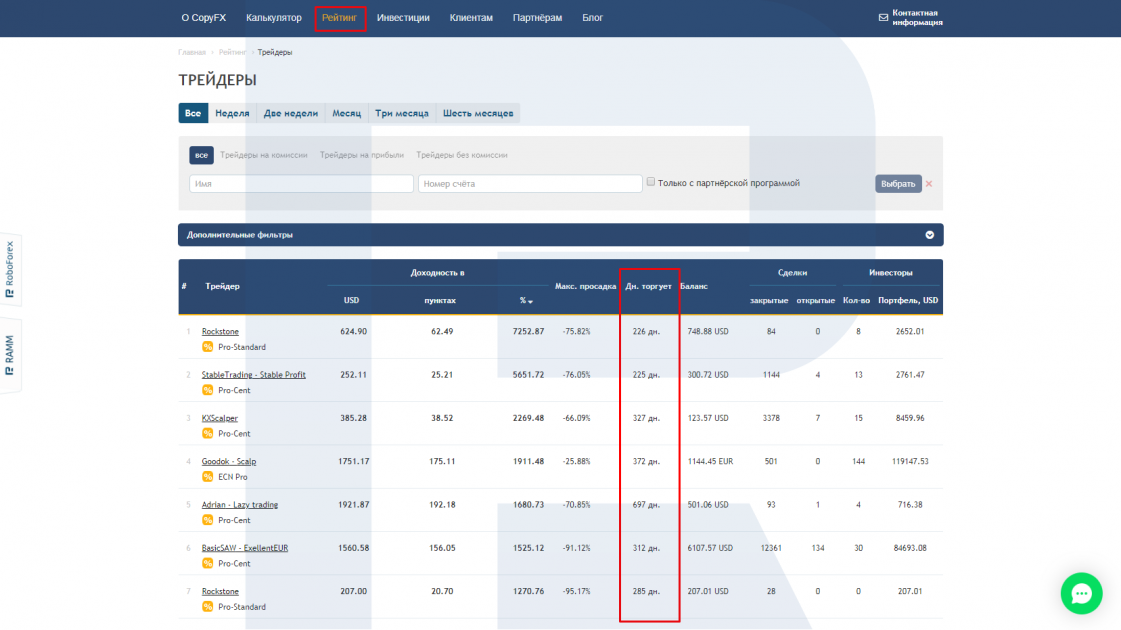Open the Калькулятор menu item
This screenshot has height=630, width=1121.
click(274, 18)
